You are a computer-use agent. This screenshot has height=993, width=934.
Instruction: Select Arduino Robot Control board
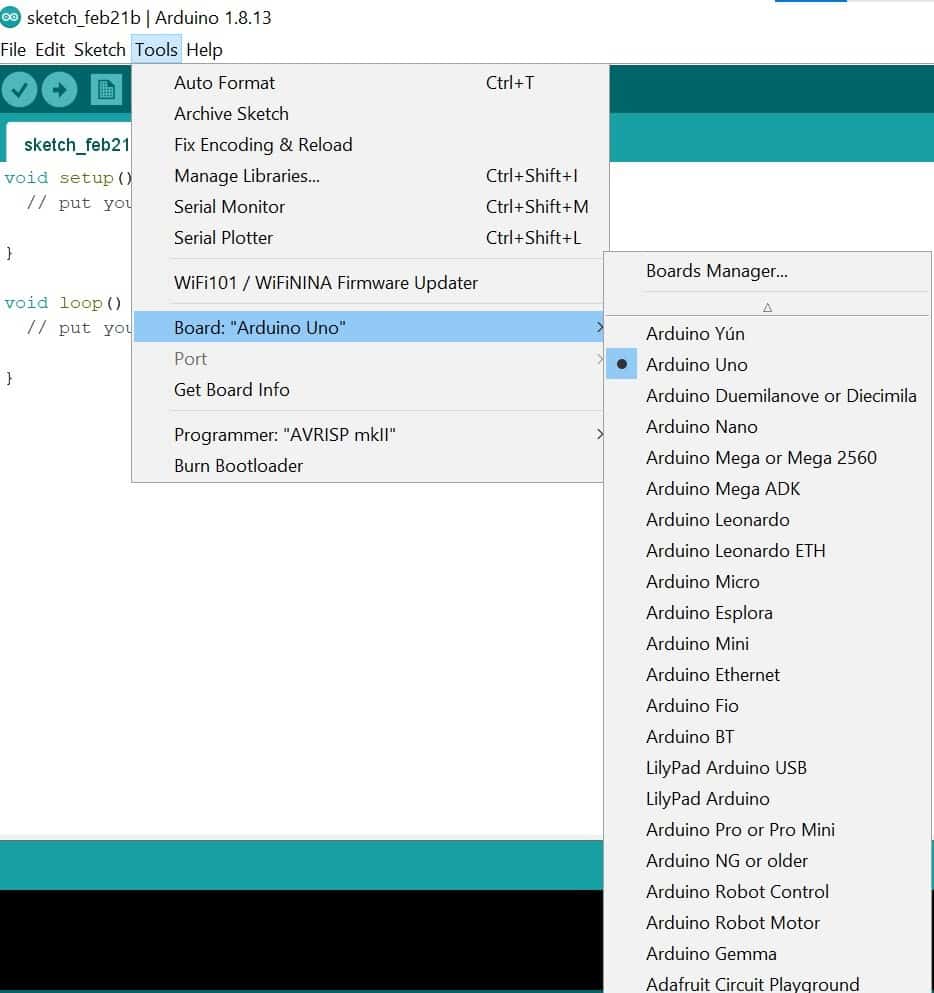[x=767, y=892]
